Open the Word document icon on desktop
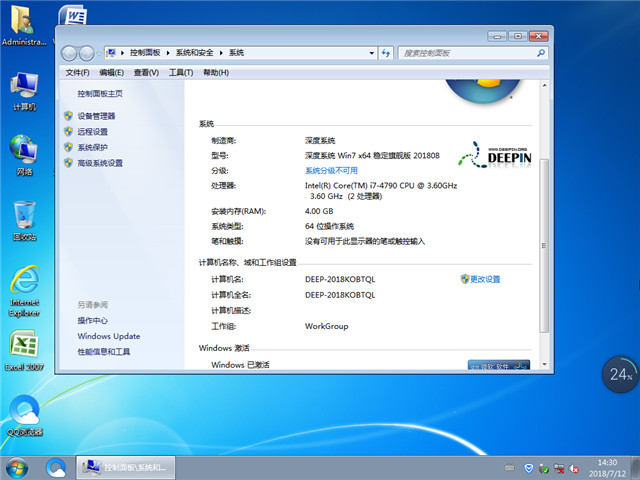This screenshot has height=480, width=640. (73, 15)
